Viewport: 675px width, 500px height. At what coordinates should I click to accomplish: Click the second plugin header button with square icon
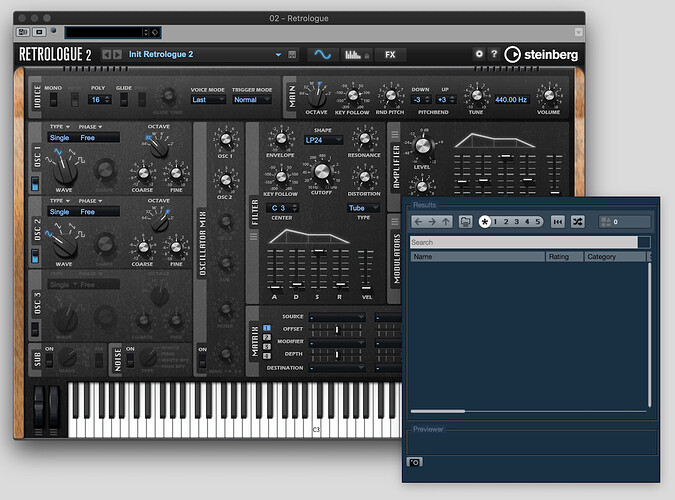click(x=39, y=32)
